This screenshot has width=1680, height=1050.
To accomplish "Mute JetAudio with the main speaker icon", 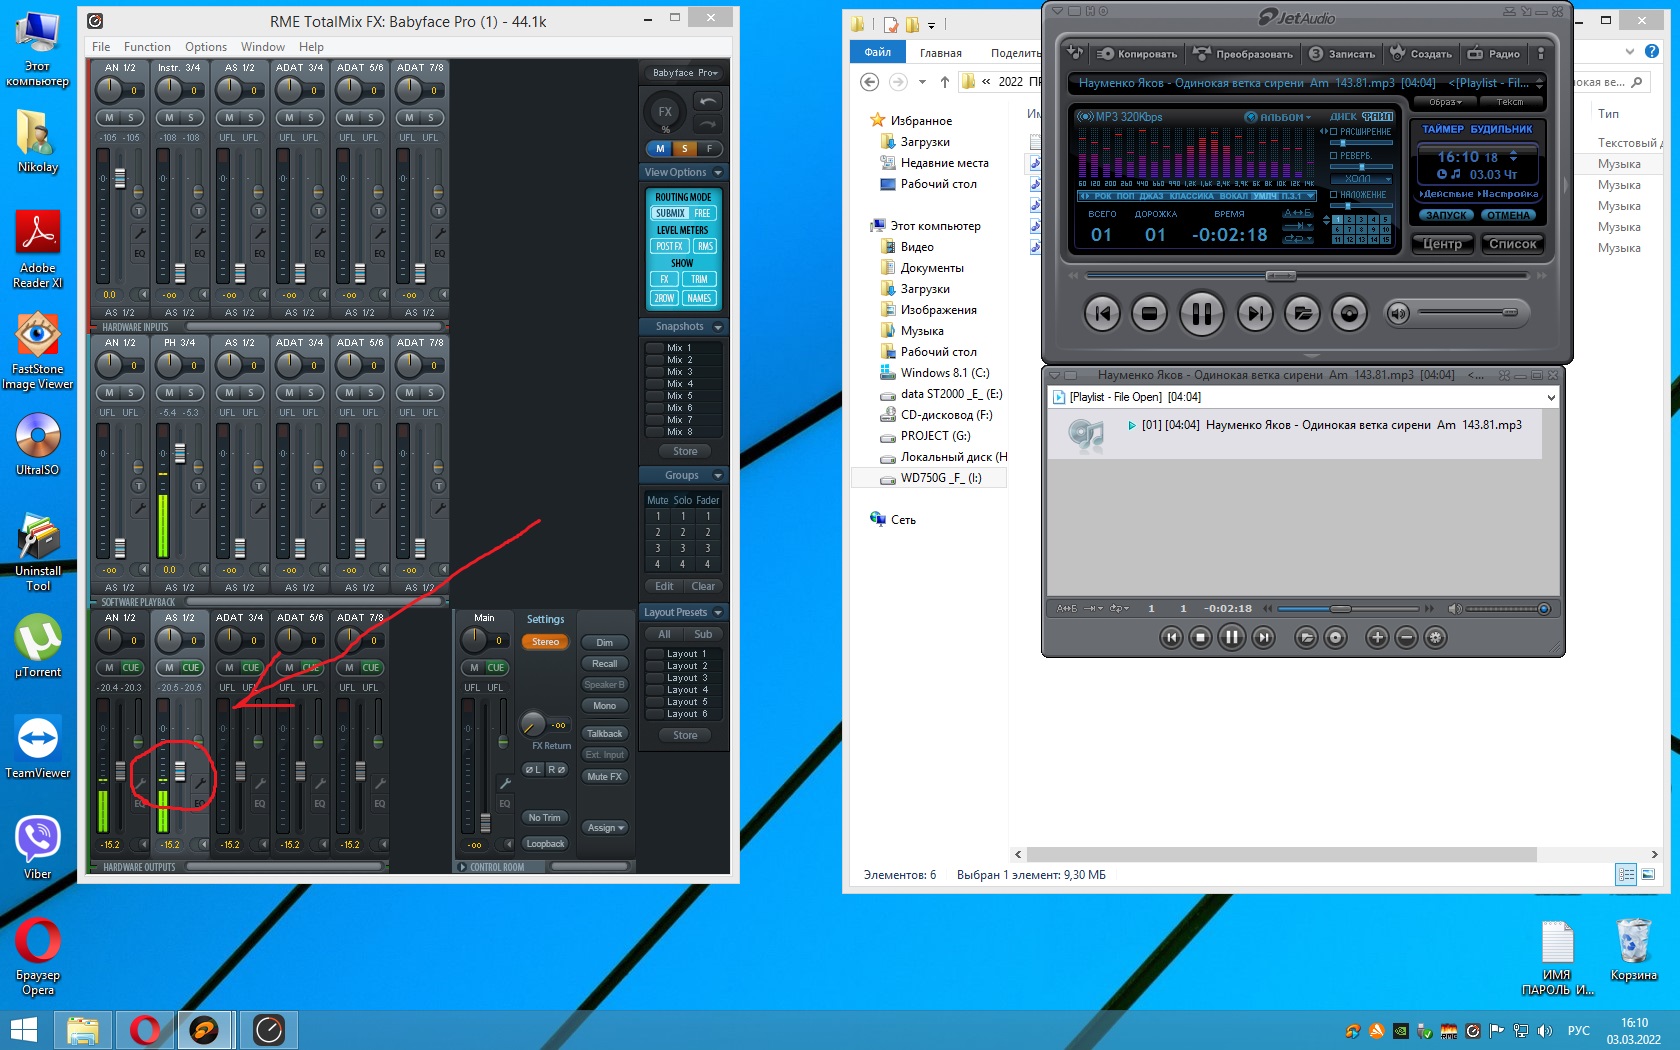I will coord(1398,314).
